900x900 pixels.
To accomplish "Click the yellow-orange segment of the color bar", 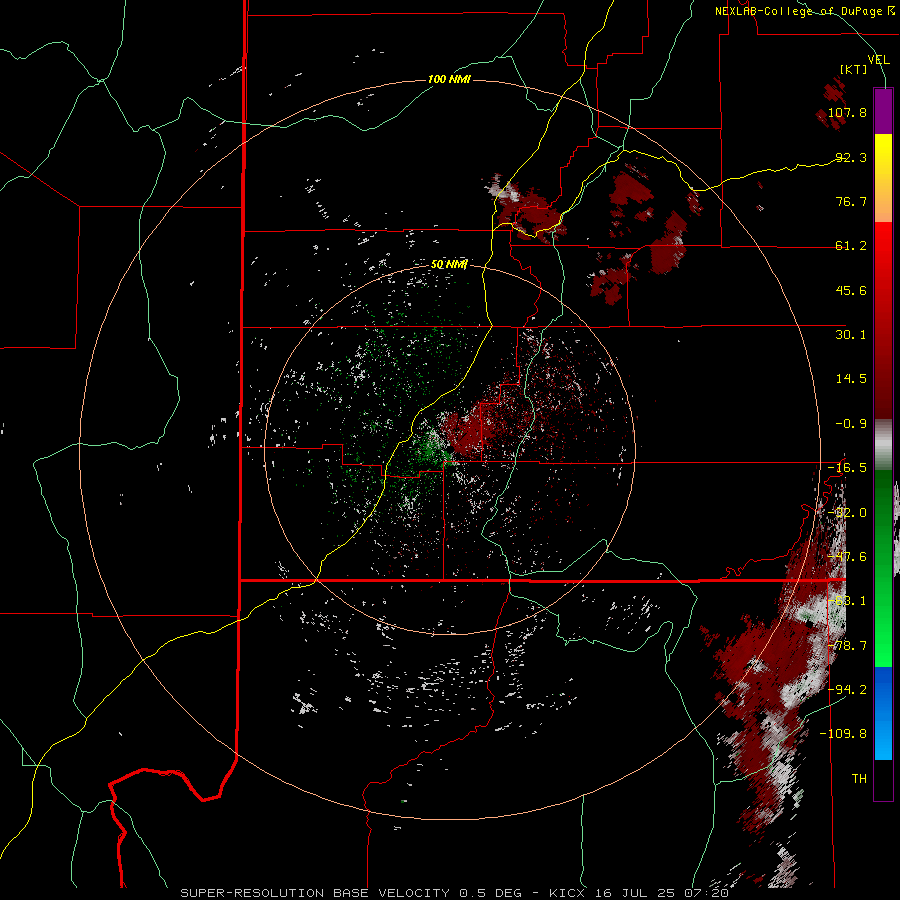I will 883,178.
